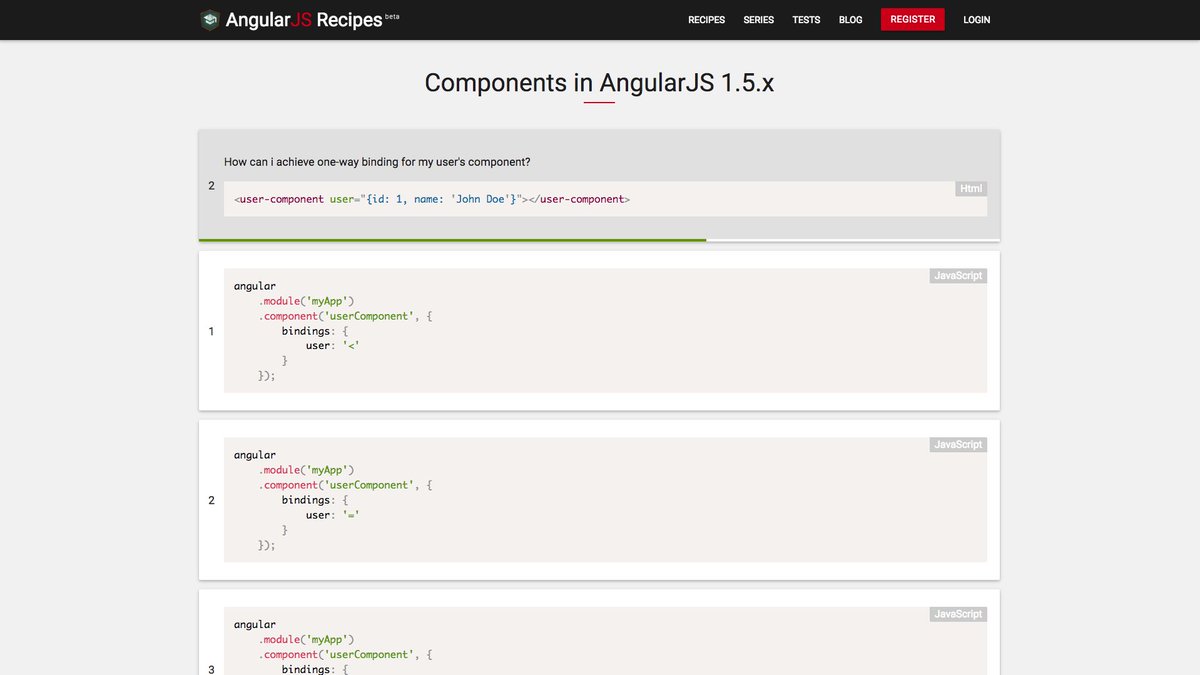Click JavaScript badge on answer 3
Viewport: 1200px width, 675px height.
coord(958,614)
